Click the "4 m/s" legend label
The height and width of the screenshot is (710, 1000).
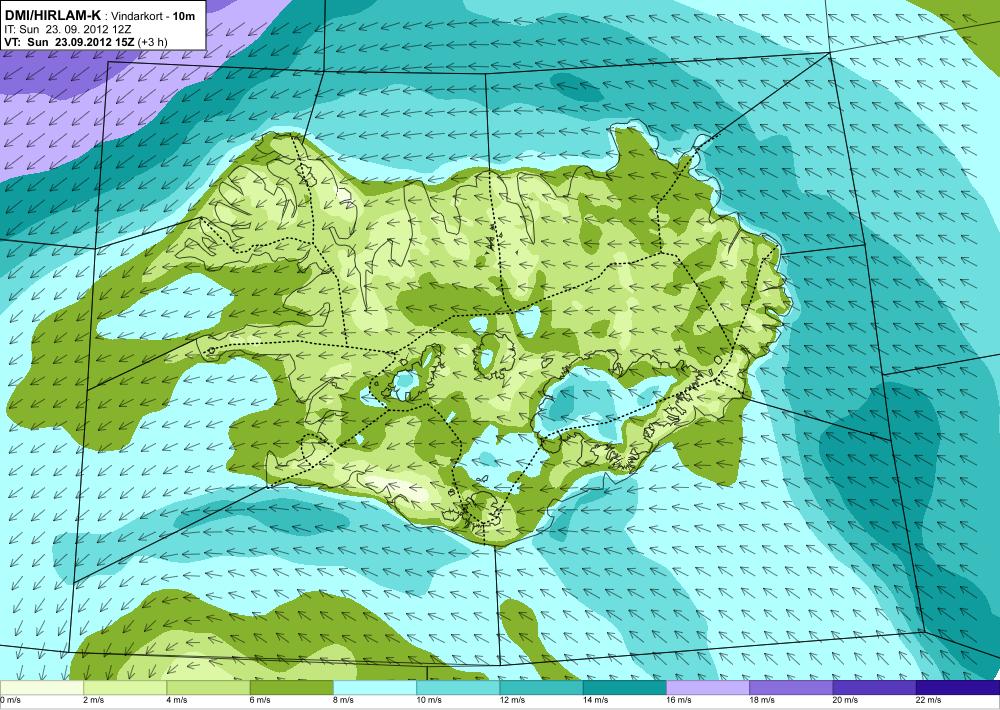click(177, 700)
